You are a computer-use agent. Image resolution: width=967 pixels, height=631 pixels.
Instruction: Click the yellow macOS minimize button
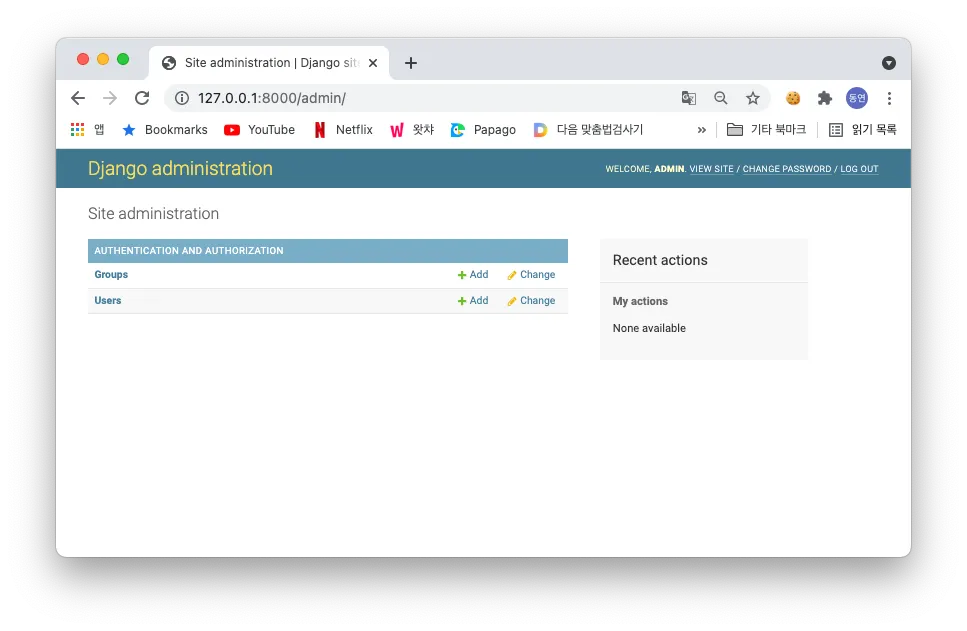[x=103, y=59]
